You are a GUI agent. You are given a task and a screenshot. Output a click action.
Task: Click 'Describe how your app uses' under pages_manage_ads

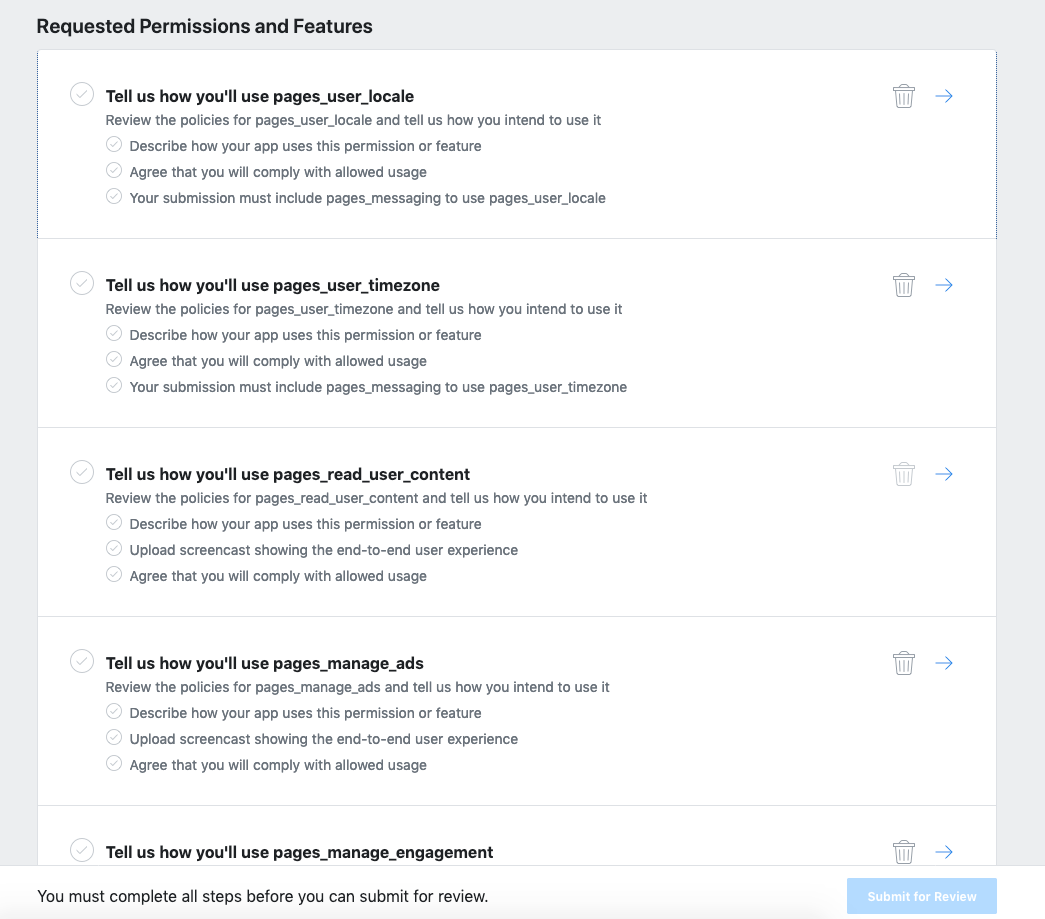point(305,713)
